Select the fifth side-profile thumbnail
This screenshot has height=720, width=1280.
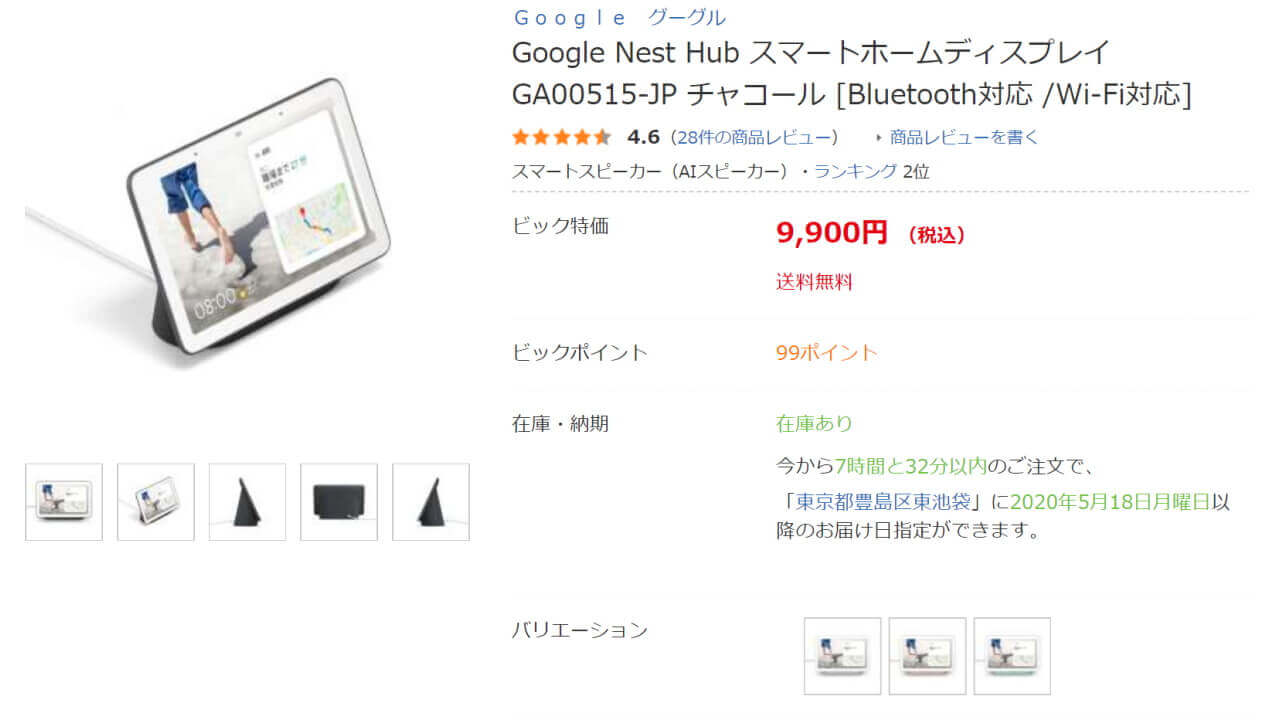click(431, 502)
